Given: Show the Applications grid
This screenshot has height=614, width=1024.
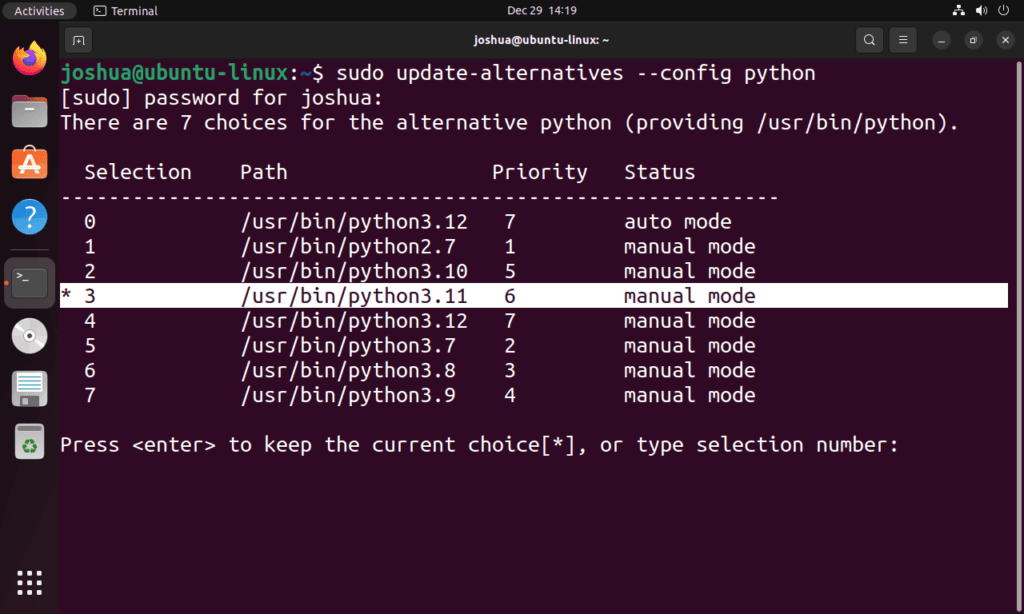Looking at the screenshot, I should [29, 582].
